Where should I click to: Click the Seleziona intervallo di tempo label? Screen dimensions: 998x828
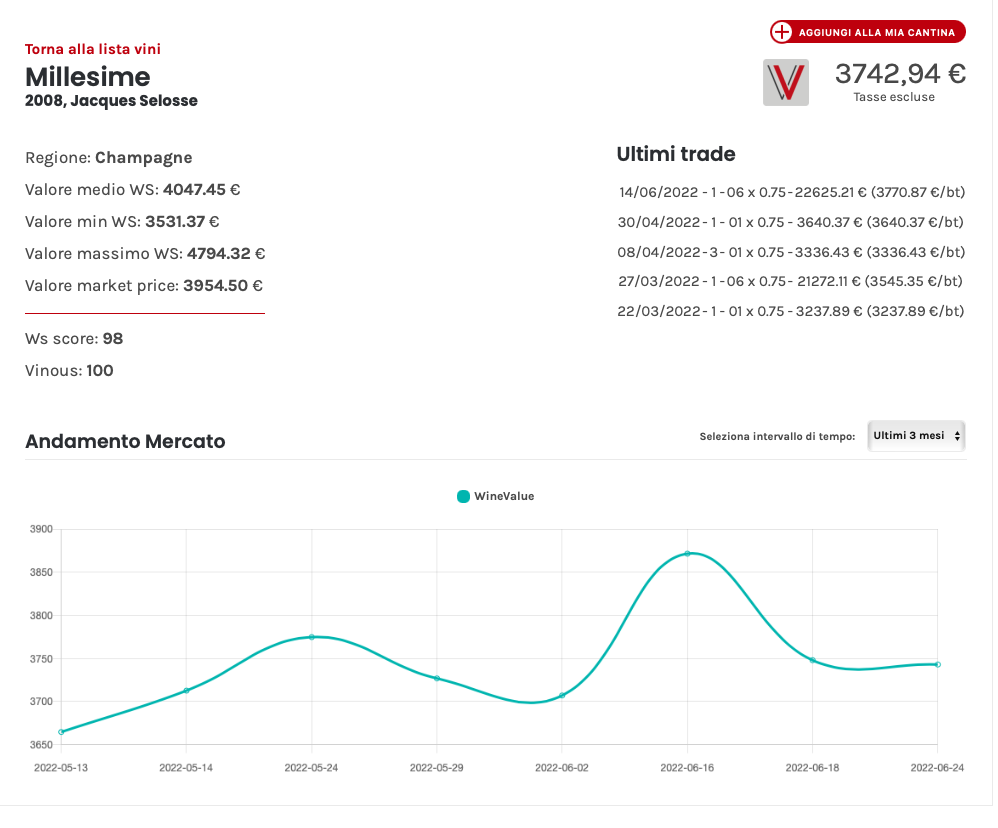pos(777,437)
